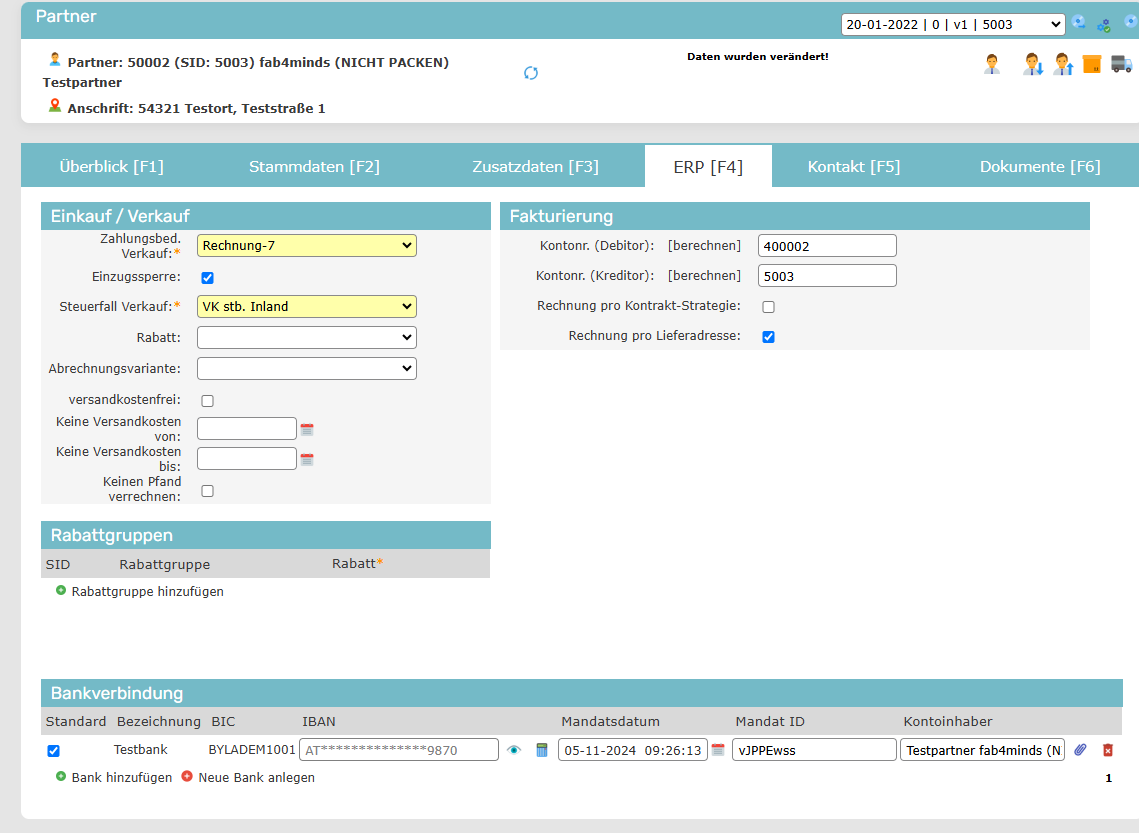Image resolution: width=1139 pixels, height=833 pixels.
Task: Uncheck the Einzugssperre checkbox
Action: (208, 278)
